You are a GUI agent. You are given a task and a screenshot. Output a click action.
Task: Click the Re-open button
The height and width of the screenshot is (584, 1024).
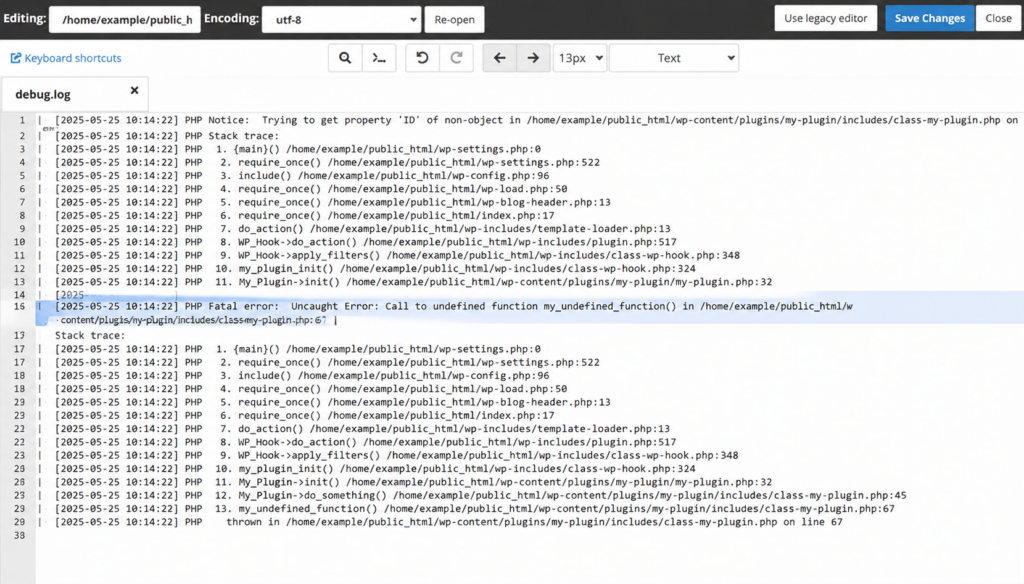click(455, 20)
